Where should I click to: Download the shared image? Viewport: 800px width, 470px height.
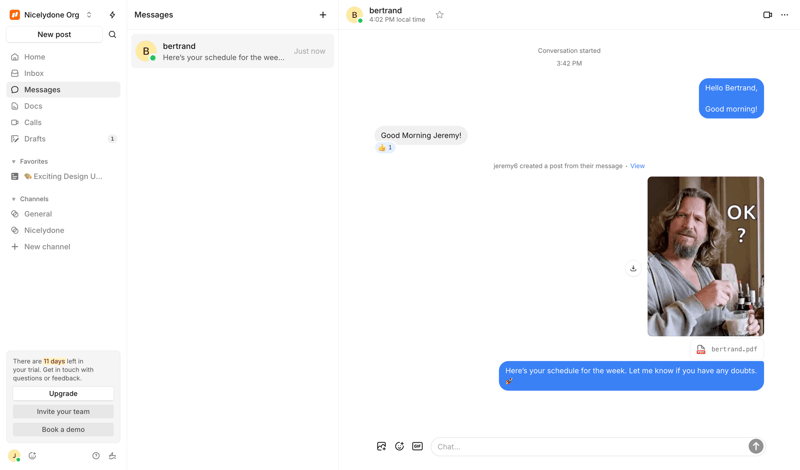[633, 268]
